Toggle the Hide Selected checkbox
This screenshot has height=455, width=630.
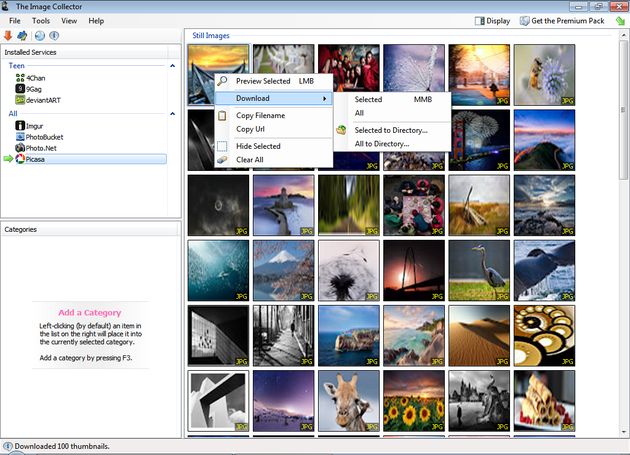point(222,146)
